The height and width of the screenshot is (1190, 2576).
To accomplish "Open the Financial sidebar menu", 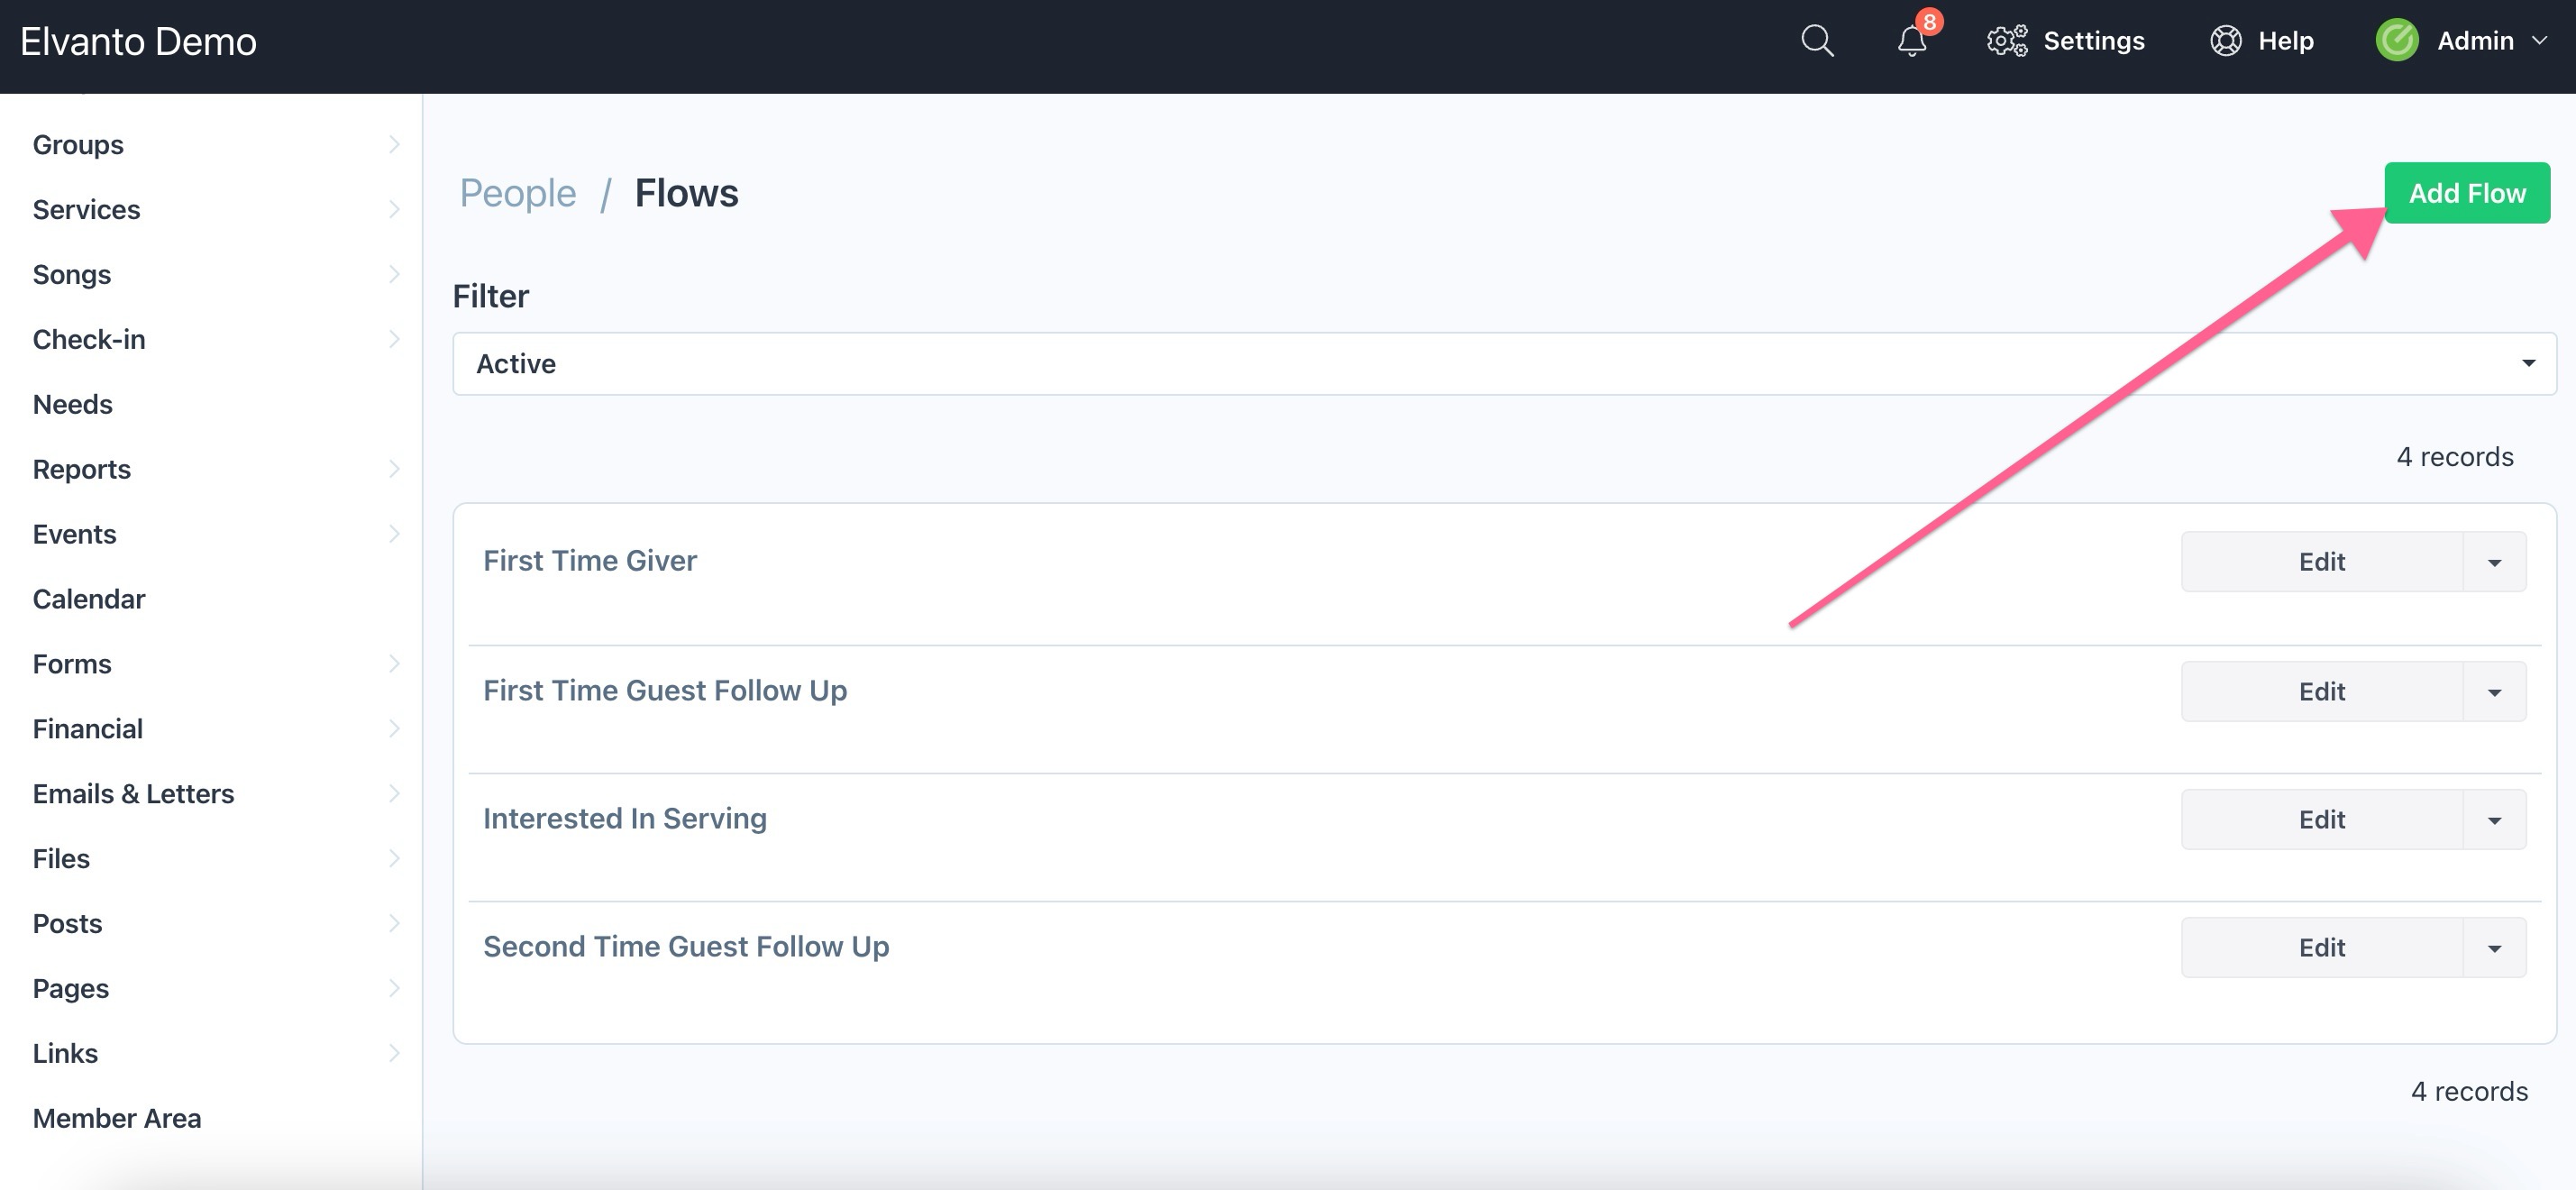I will pos(87,730).
